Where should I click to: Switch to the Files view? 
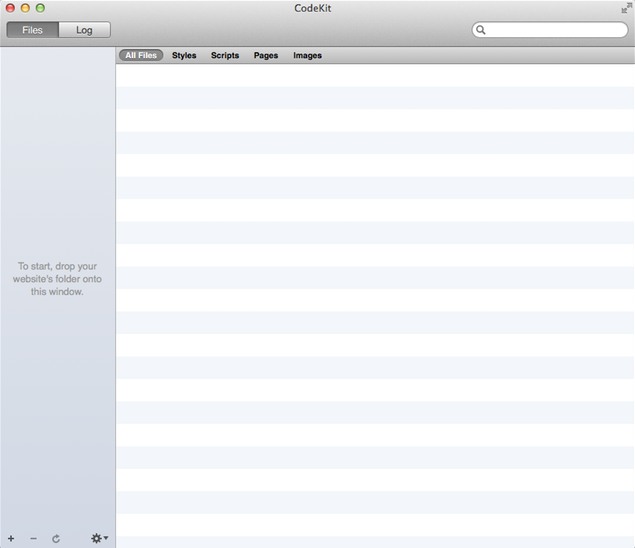pos(32,30)
